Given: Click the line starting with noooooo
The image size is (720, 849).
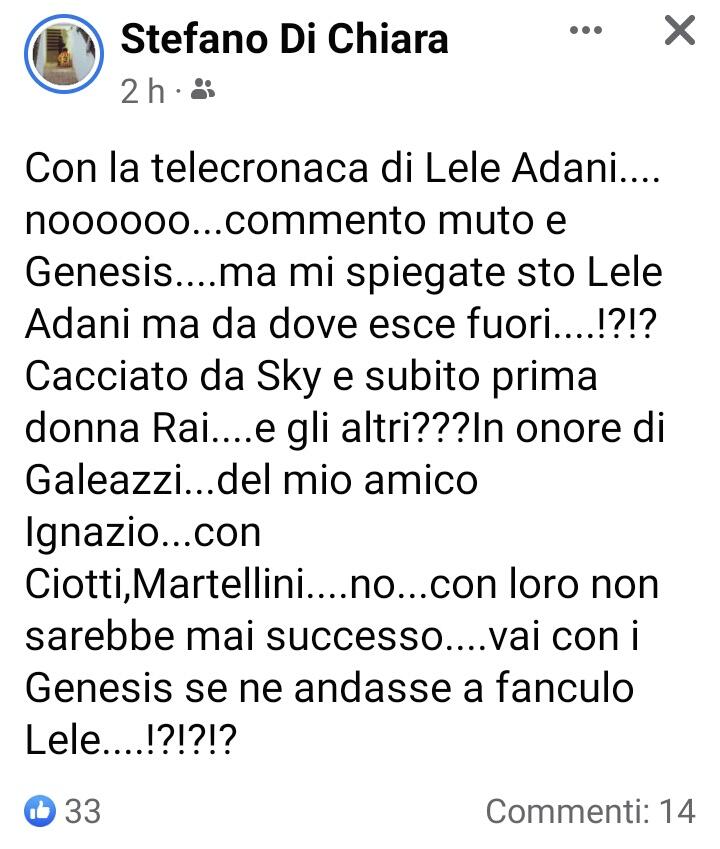Looking at the screenshot, I should tap(296, 220).
